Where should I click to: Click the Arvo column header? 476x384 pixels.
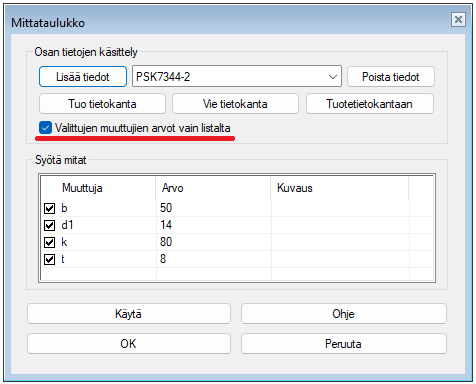coord(213,188)
